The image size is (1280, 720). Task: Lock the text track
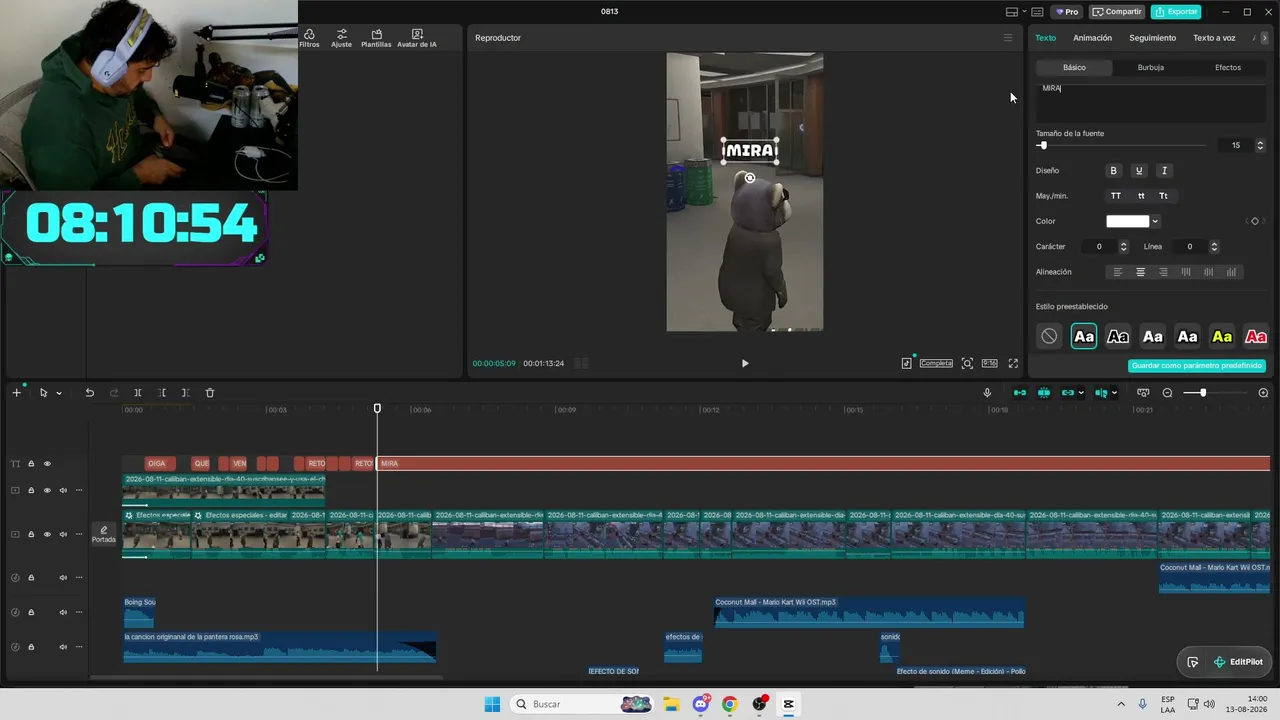pyautogui.click(x=31, y=464)
